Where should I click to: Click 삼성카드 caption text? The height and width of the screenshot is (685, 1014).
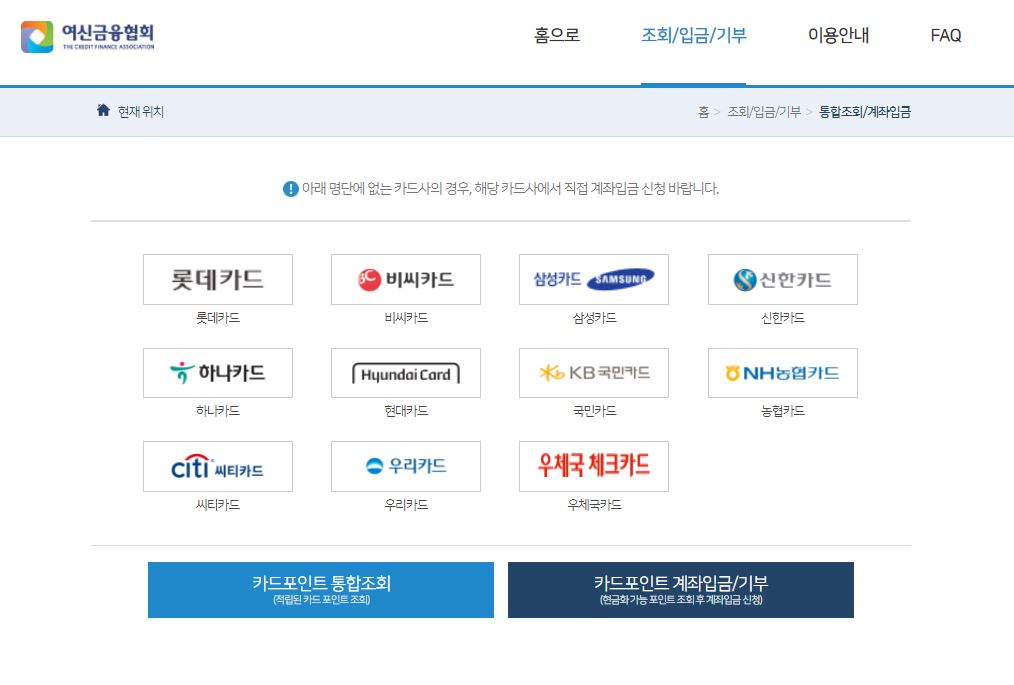(x=594, y=318)
